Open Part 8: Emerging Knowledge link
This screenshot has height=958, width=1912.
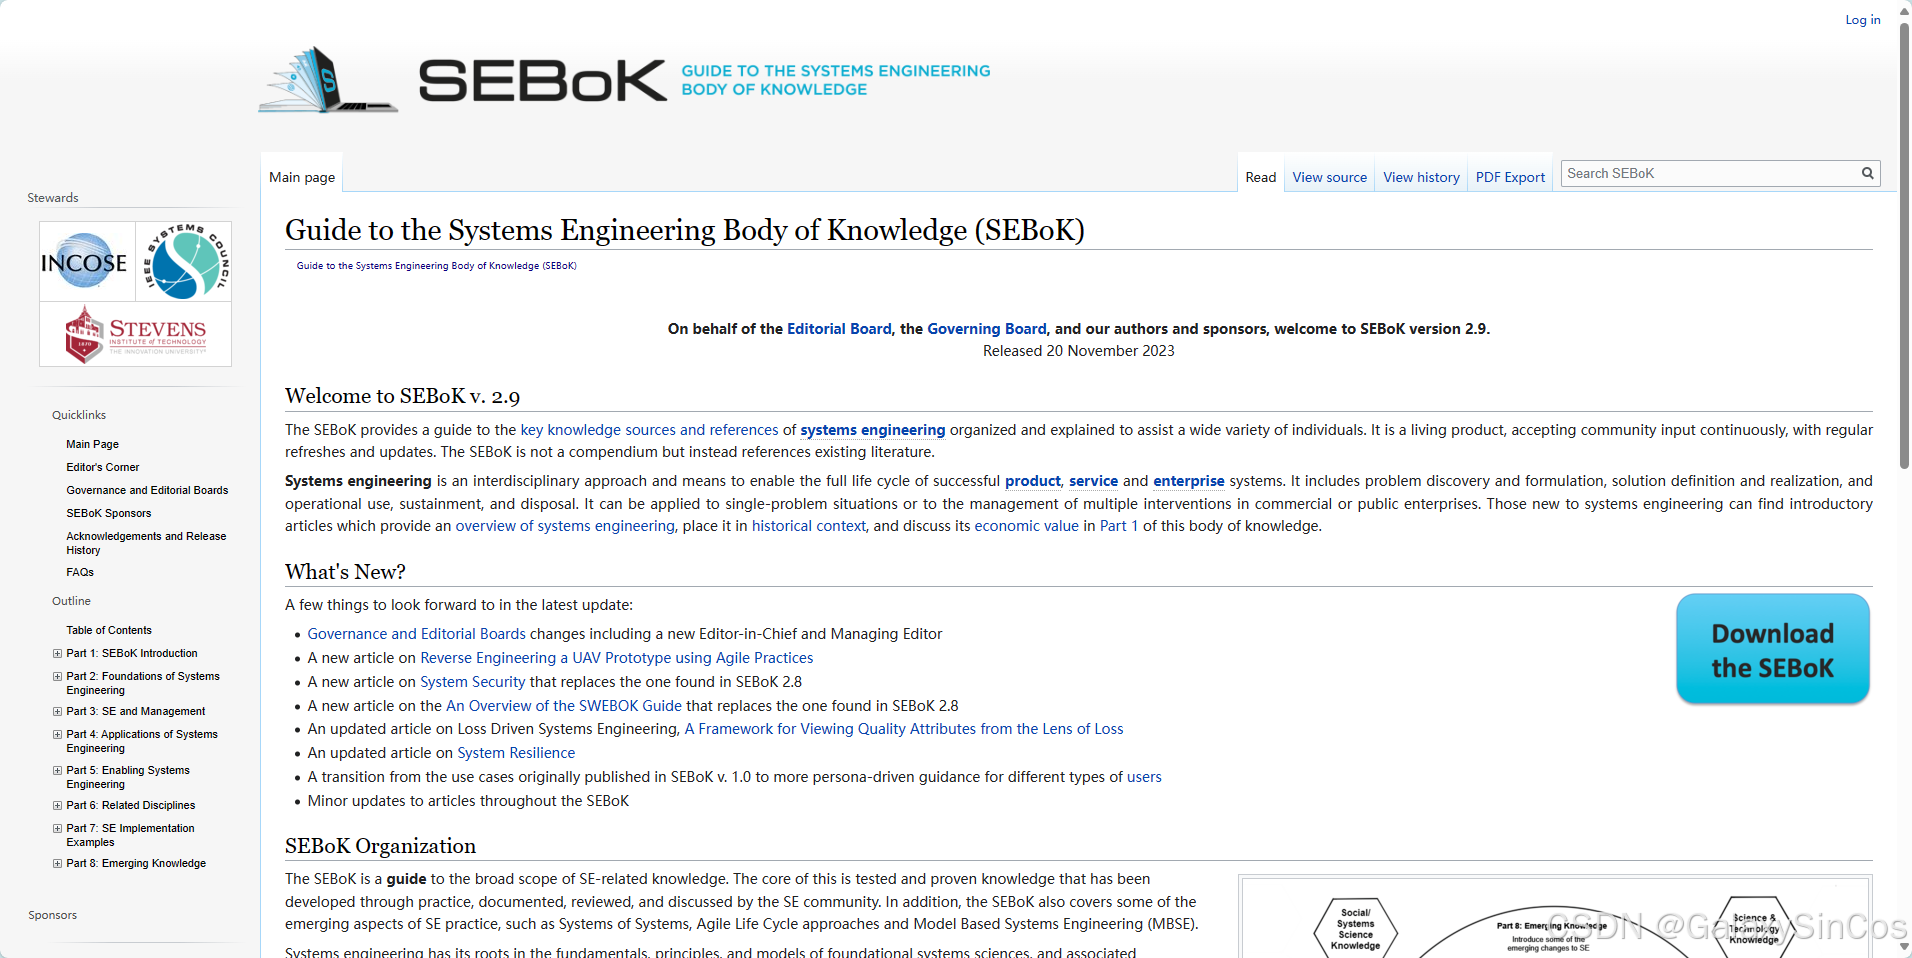[x=136, y=863]
